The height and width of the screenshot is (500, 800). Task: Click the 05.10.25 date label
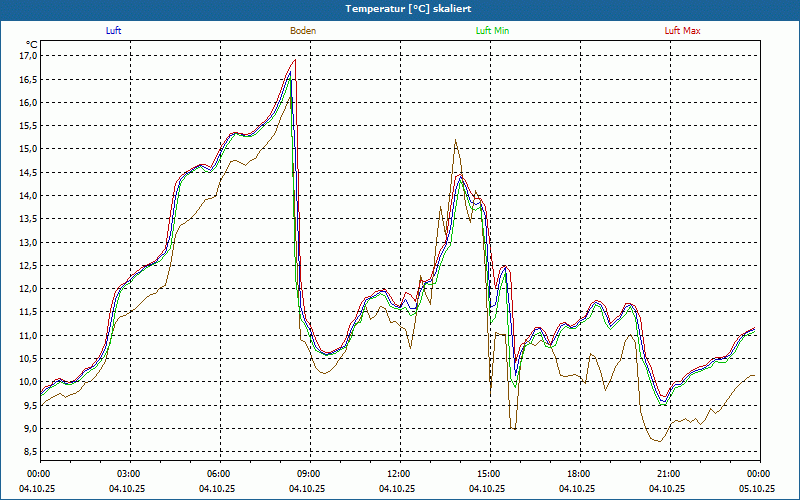tap(757, 489)
